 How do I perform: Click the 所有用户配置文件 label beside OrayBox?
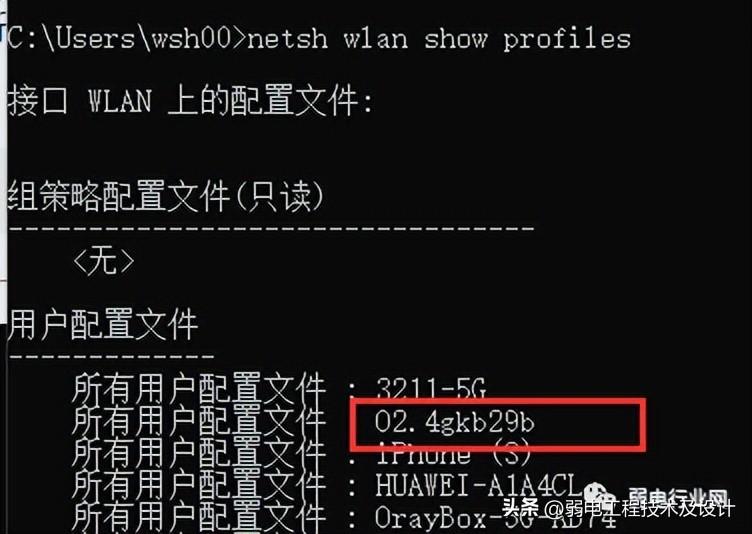click(x=199, y=518)
